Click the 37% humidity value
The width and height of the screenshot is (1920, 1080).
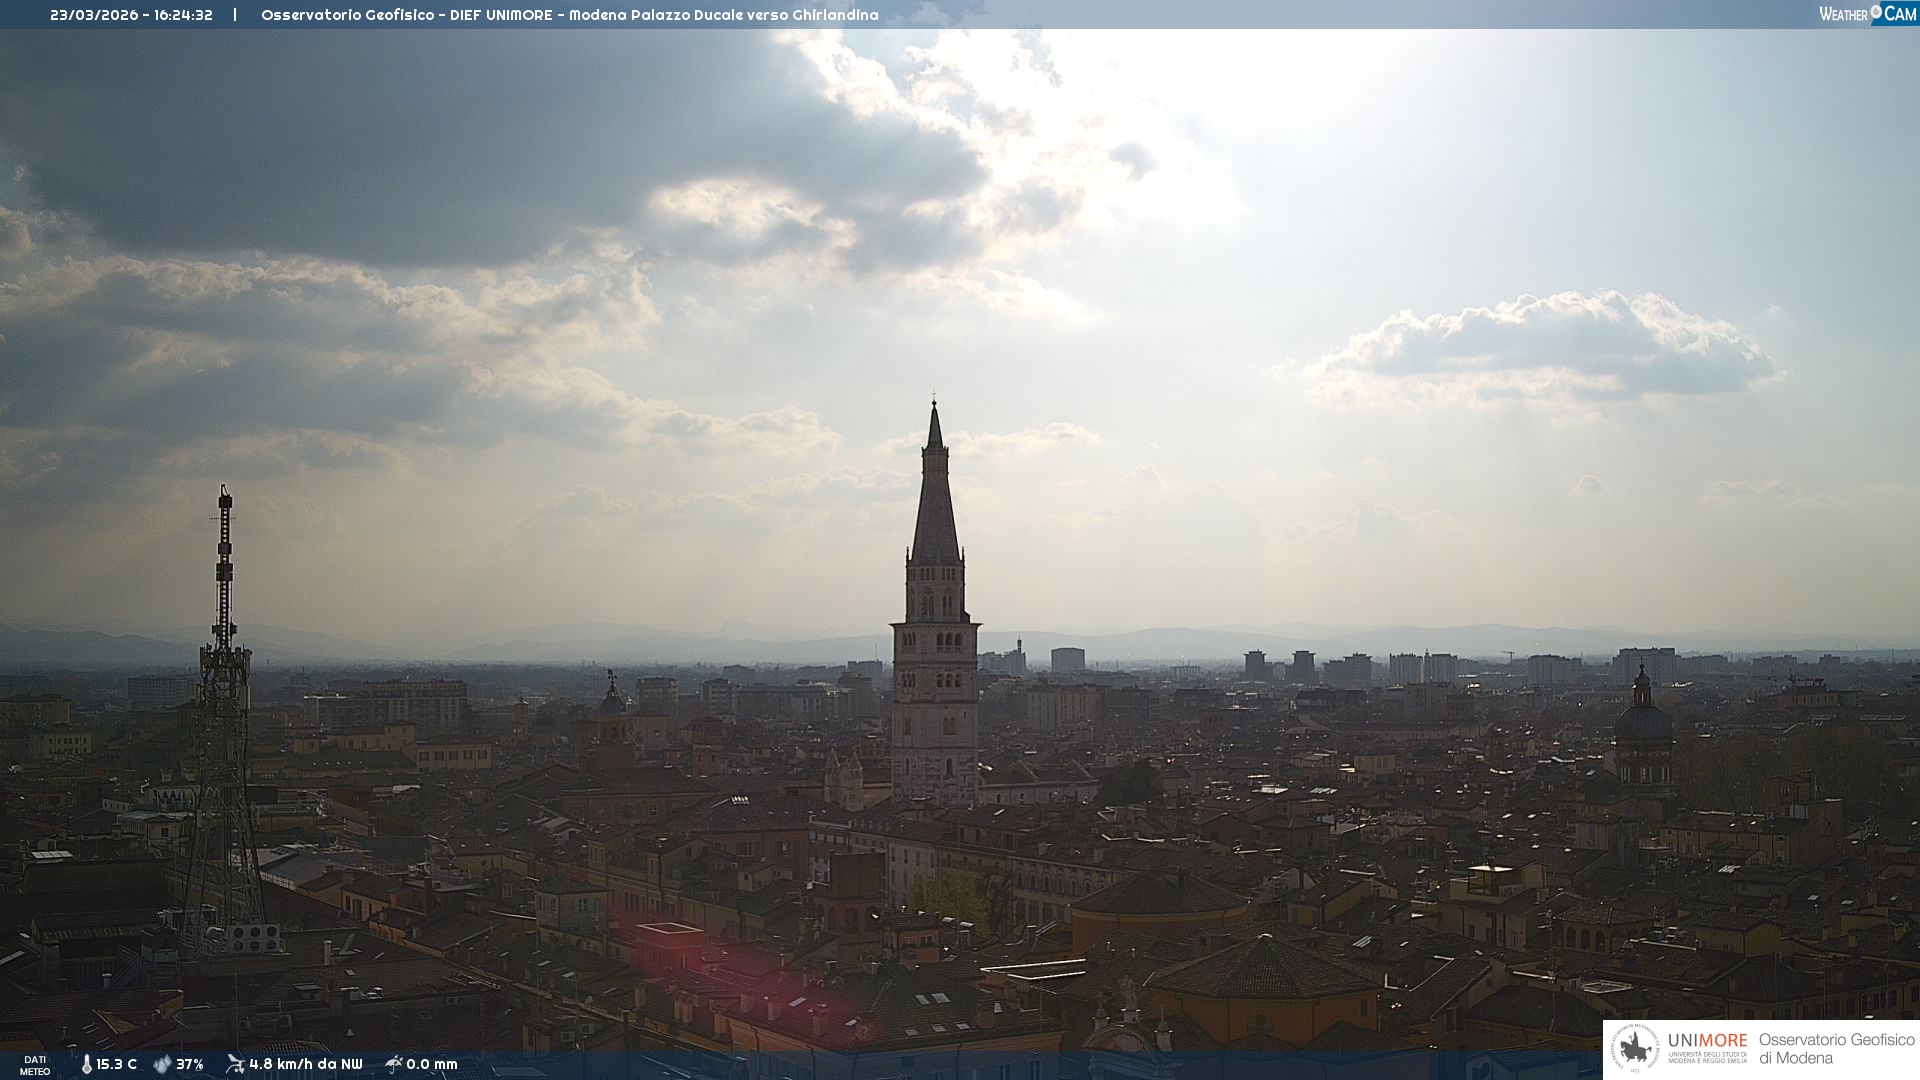[x=190, y=1065]
